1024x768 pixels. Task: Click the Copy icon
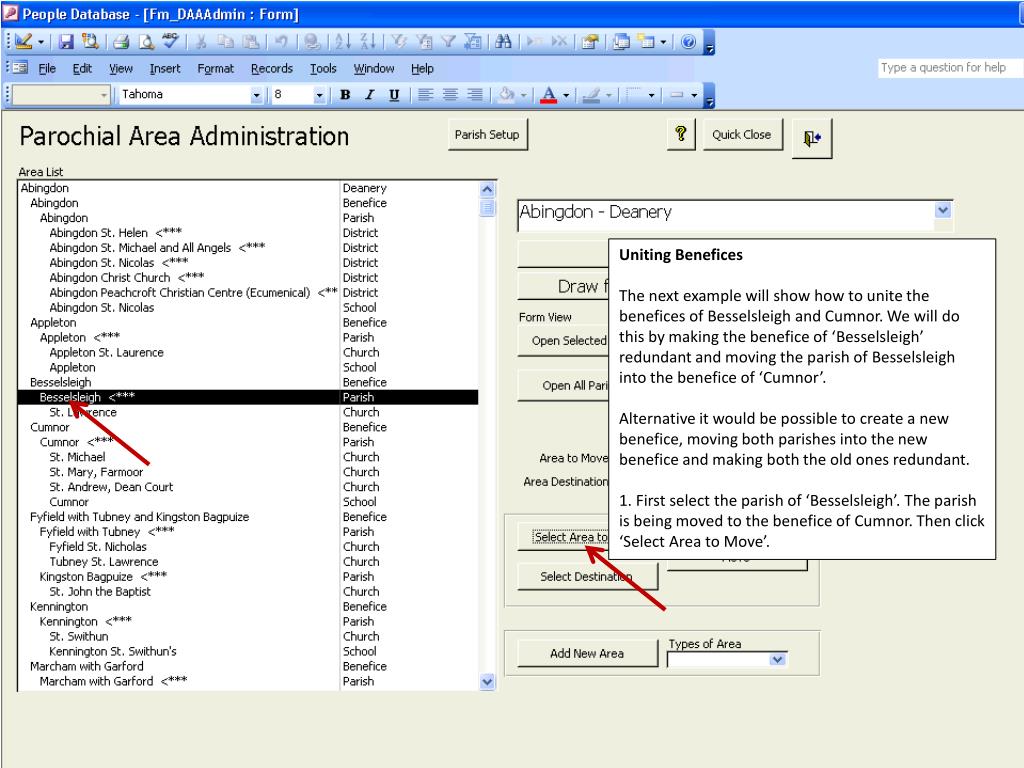pyautogui.click(x=225, y=42)
